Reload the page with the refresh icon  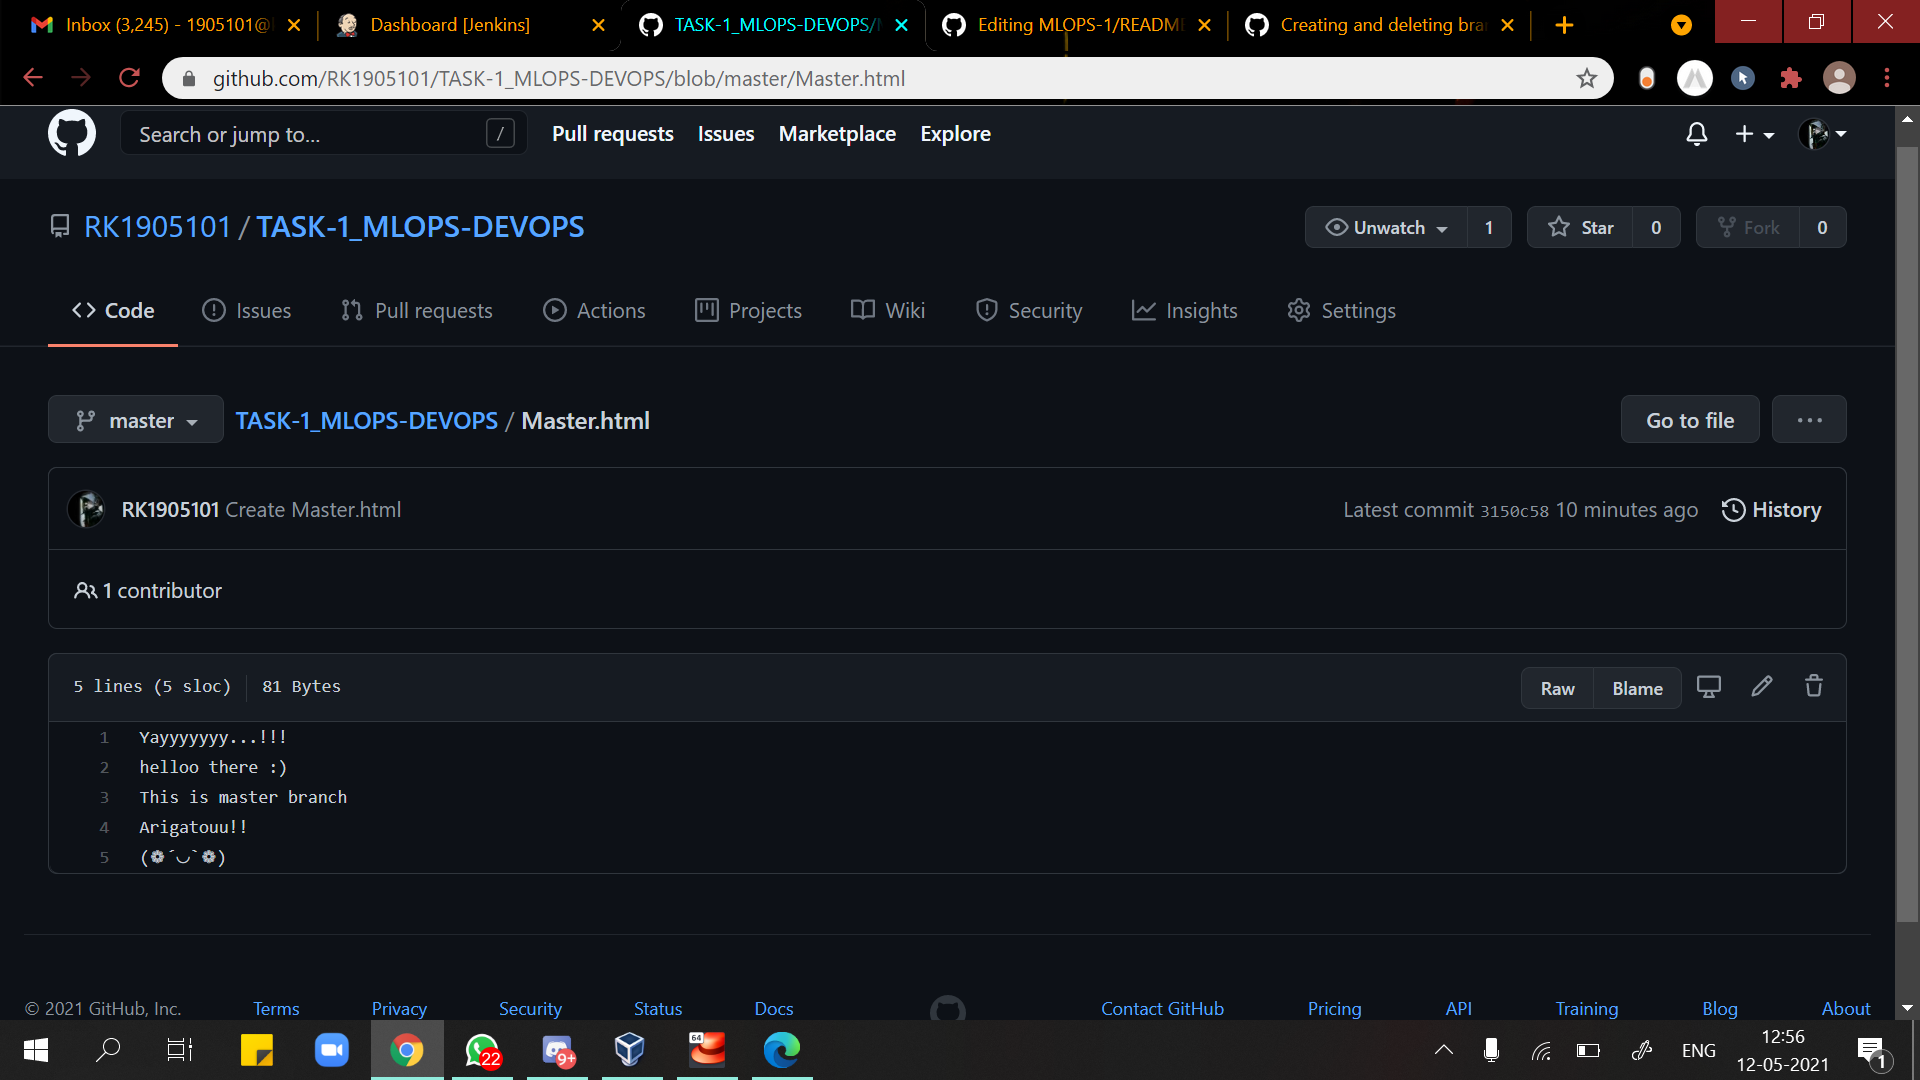[x=129, y=78]
